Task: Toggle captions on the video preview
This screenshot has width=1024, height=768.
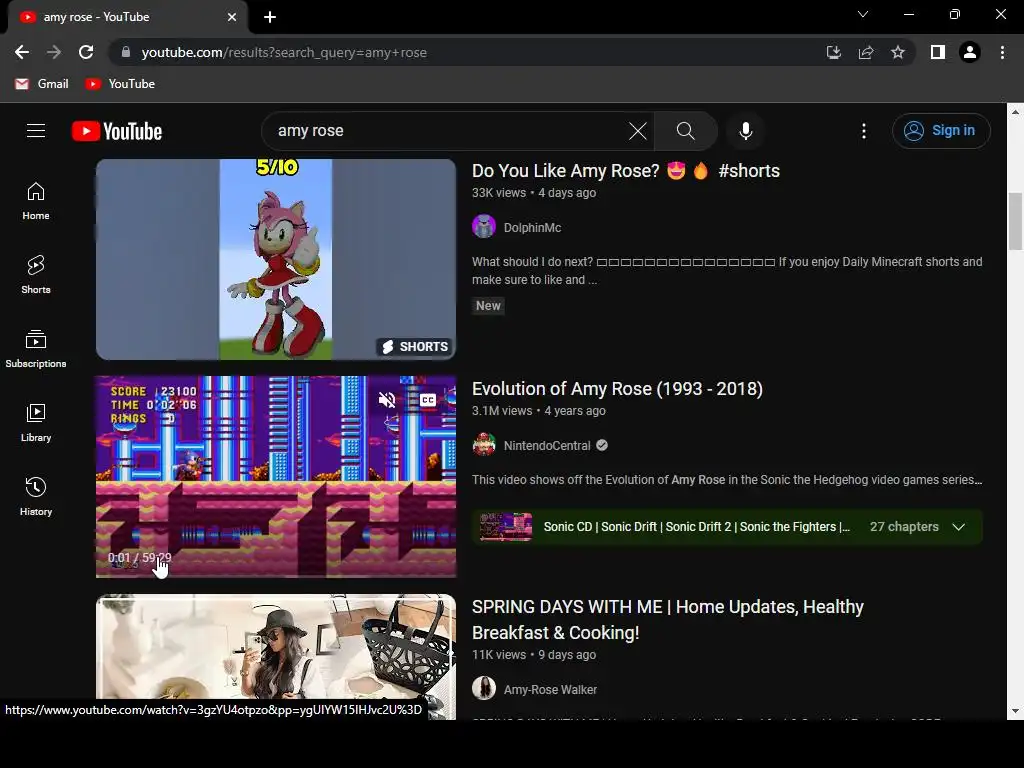Action: pos(428,399)
